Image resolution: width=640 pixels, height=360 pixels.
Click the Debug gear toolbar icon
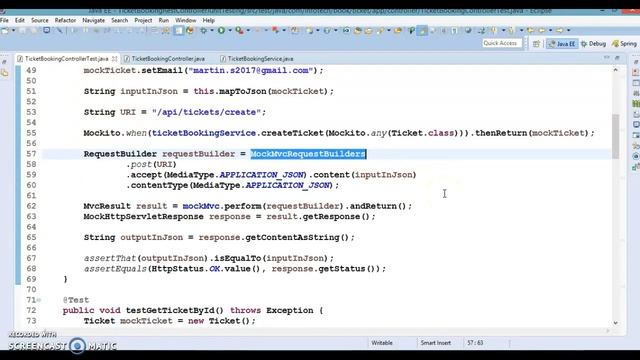(x=203, y=30)
